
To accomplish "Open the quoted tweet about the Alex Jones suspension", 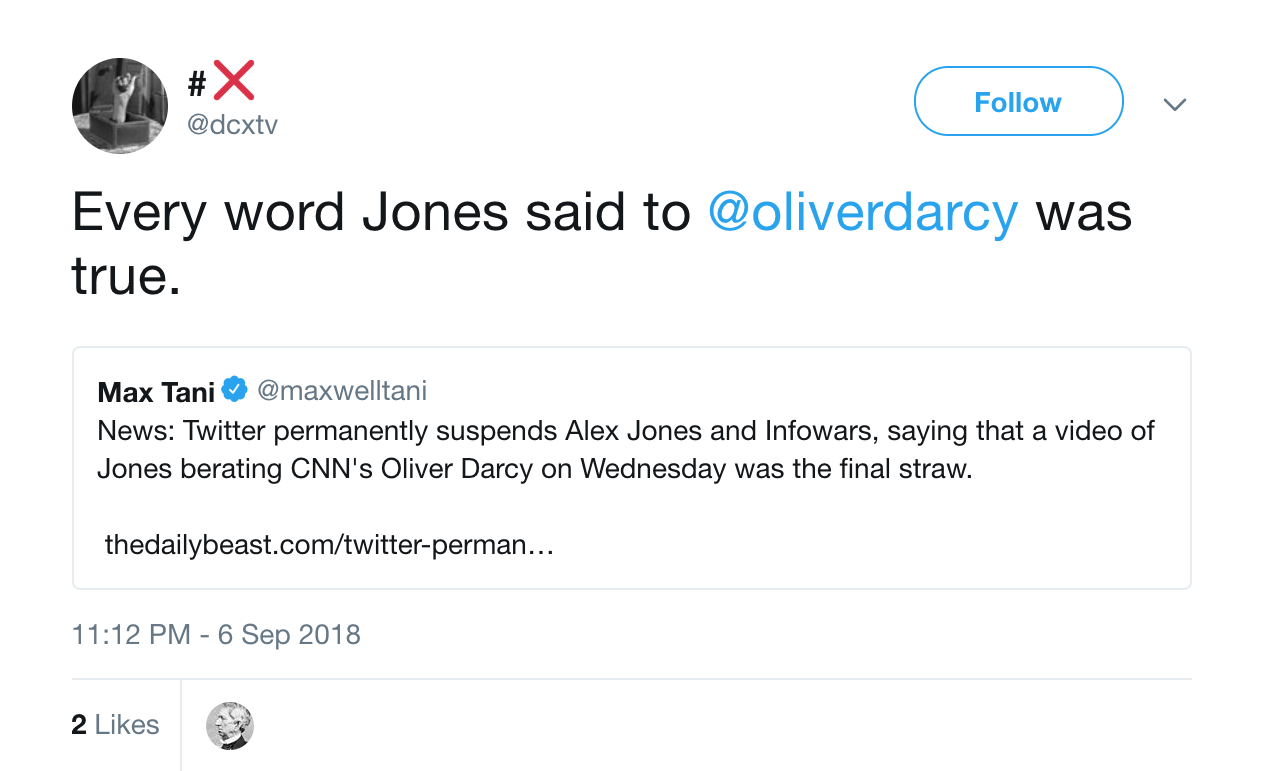I will click(x=631, y=468).
